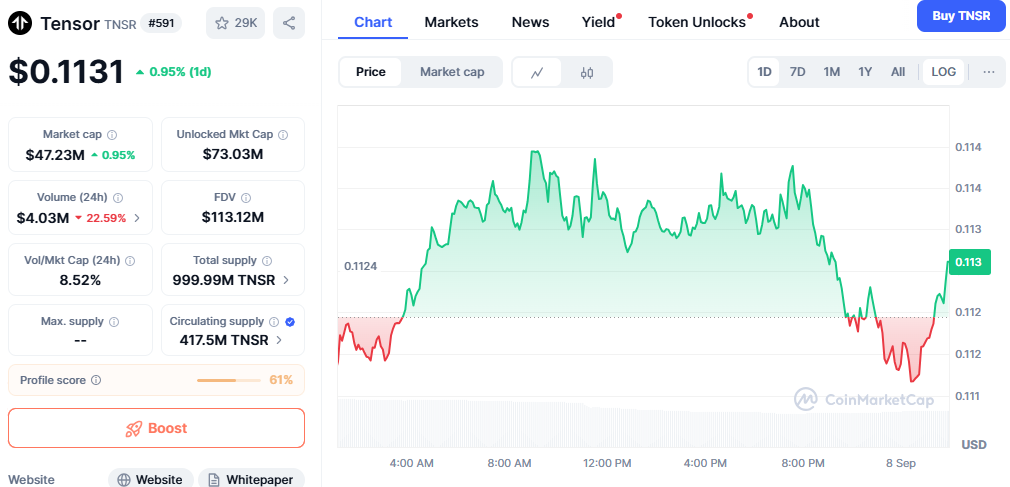Screen dimensions: 1010x487
Task: Click the Profile score progress bar
Action: pyautogui.click(x=229, y=381)
